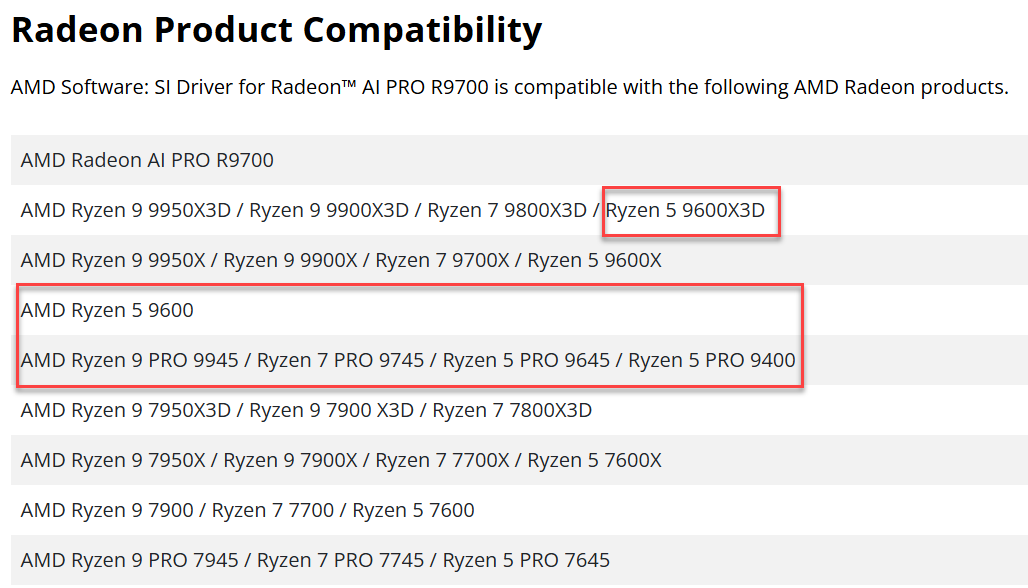Screen dimensions: 1028x588
Task: Click the SI Driver compatibility description sentence
Action: (x=509, y=87)
